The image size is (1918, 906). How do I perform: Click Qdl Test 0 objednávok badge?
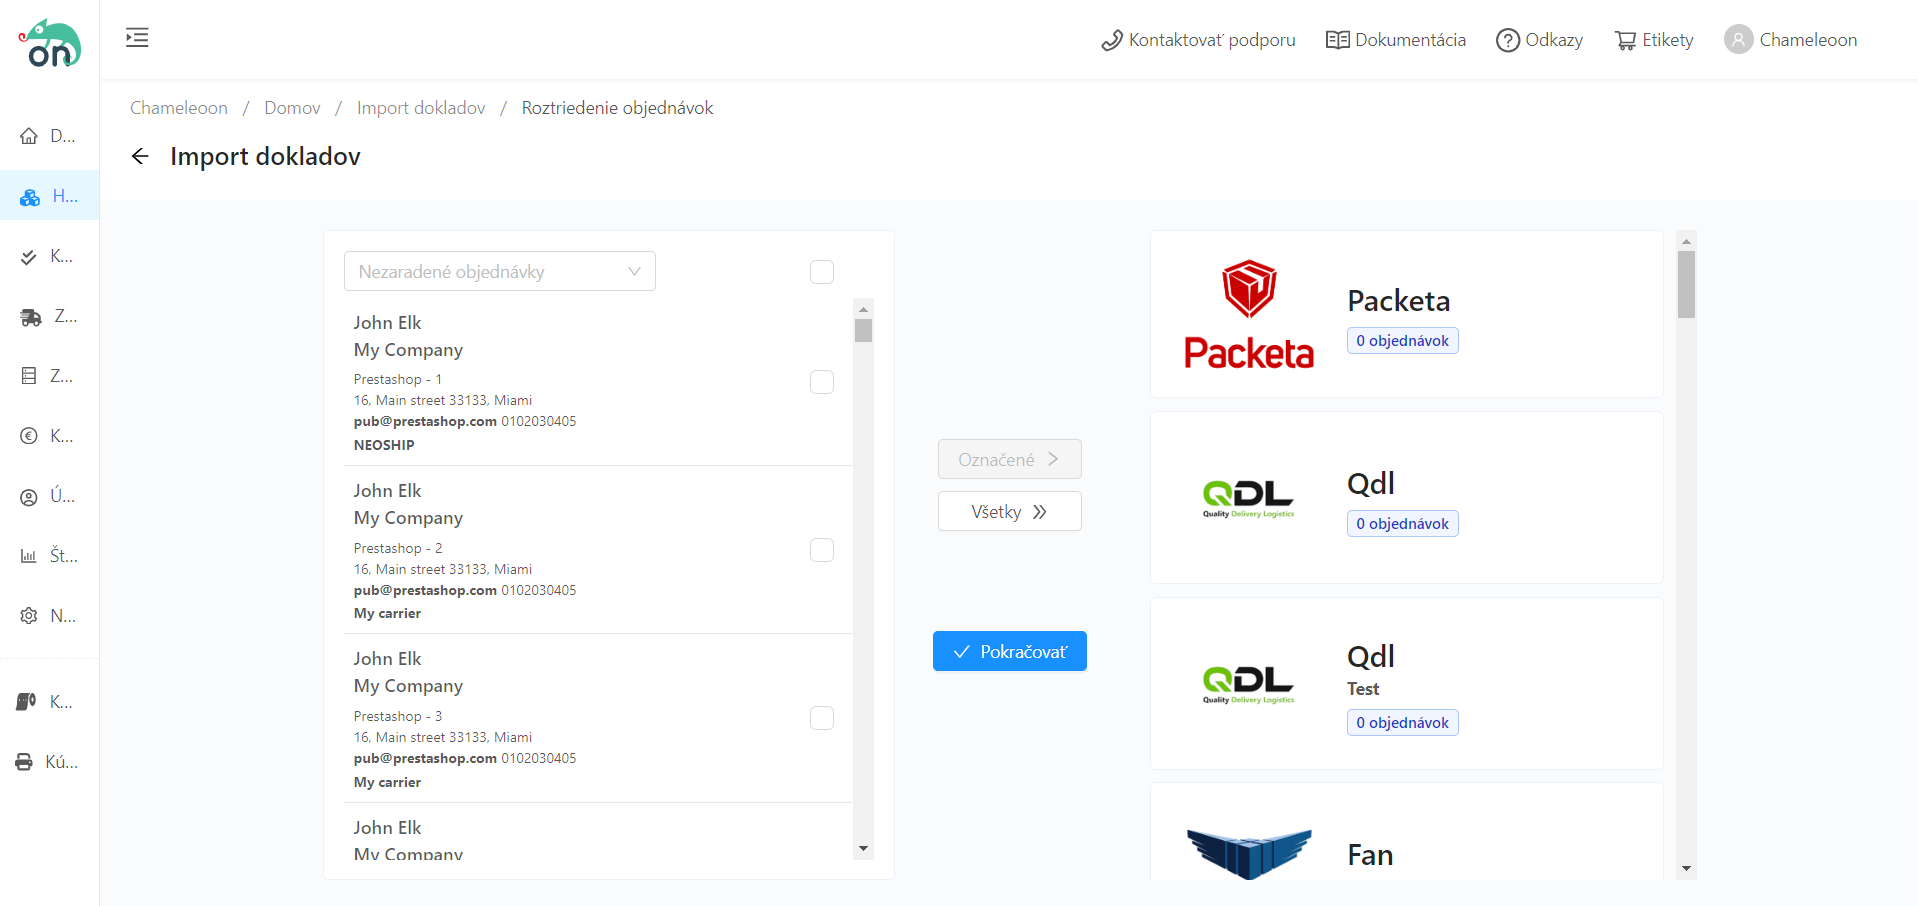[x=1403, y=723]
